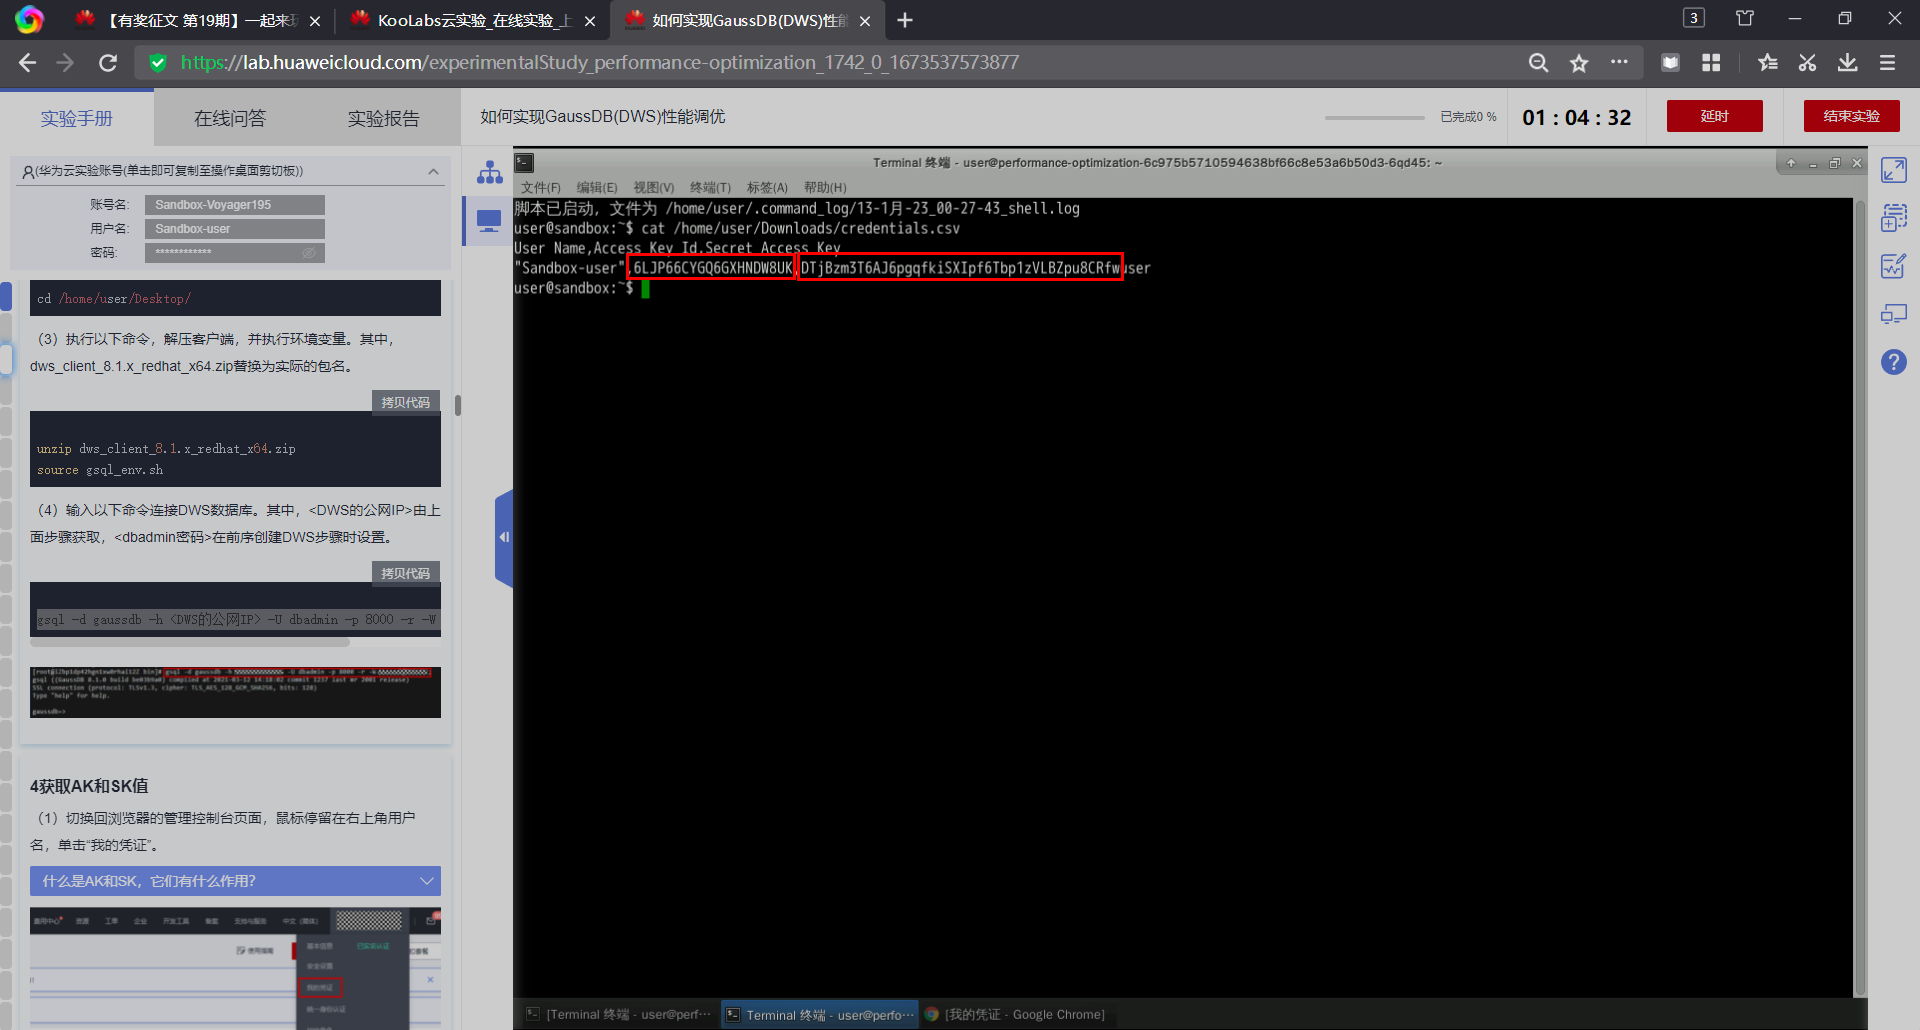The image size is (1920, 1030).
Task: Click the gsql code block horizontal scrollbar
Action: pos(190,642)
